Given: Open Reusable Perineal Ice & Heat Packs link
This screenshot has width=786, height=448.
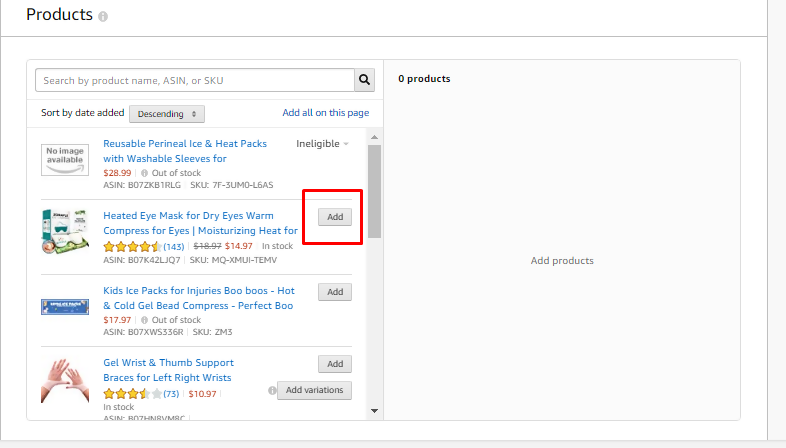Looking at the screenshot, I should click(185, 151).
